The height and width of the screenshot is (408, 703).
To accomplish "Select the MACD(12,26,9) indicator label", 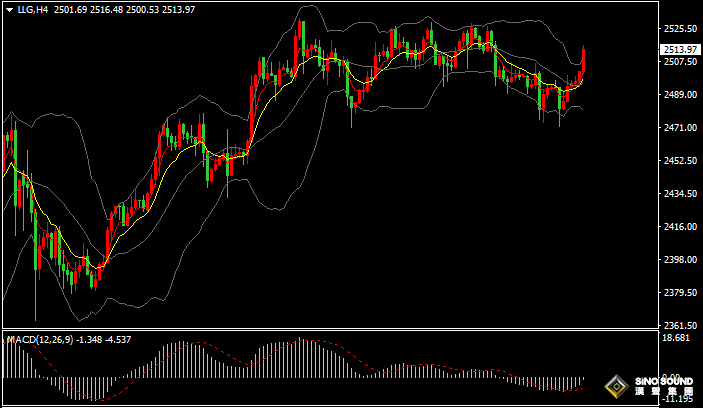I will point(39,340).
